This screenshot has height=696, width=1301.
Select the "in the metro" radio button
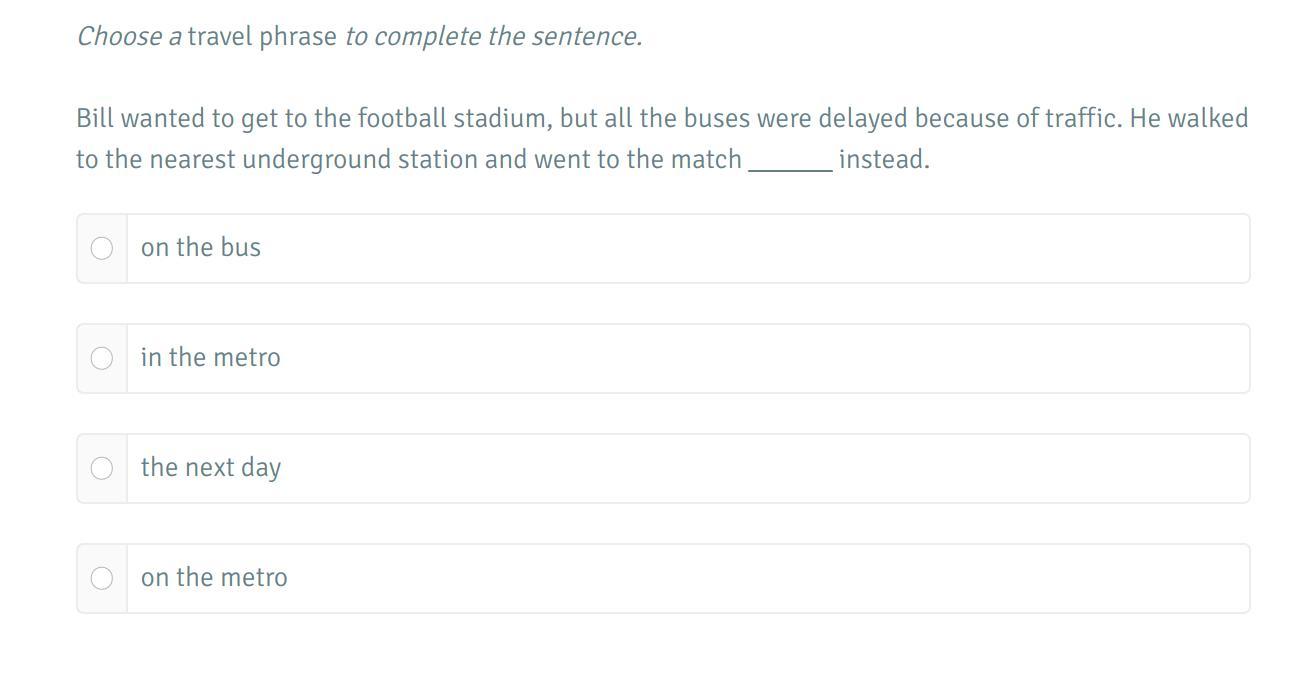click(102, 358)
